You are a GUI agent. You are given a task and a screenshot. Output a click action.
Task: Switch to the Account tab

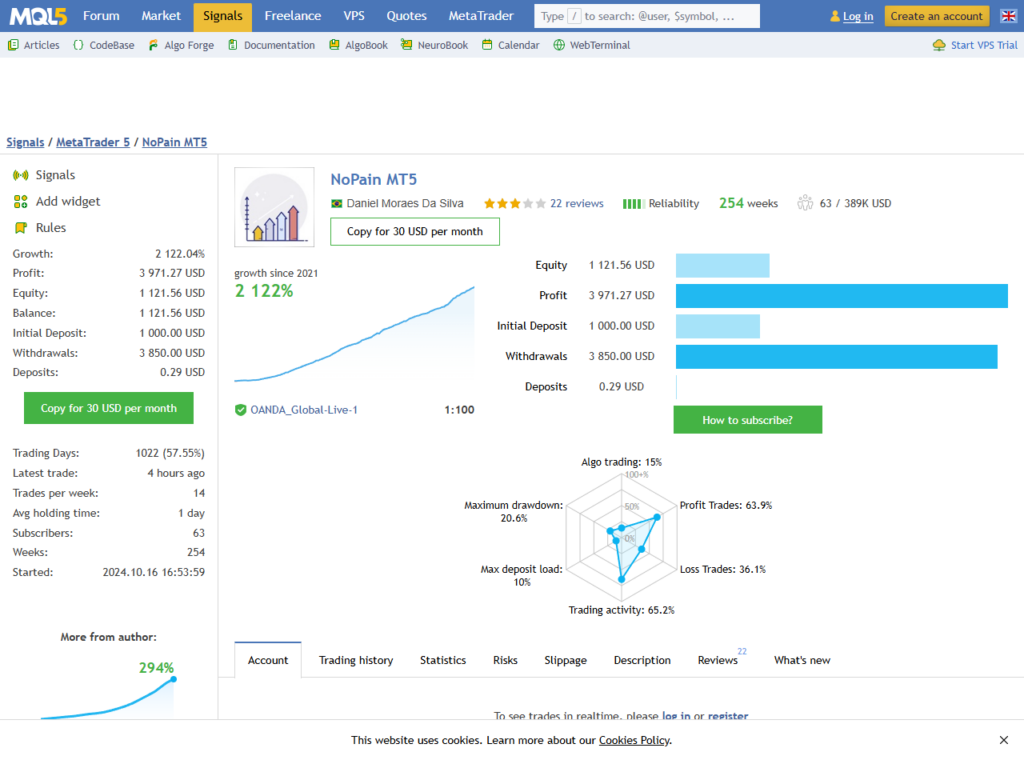tap(268, 660)
